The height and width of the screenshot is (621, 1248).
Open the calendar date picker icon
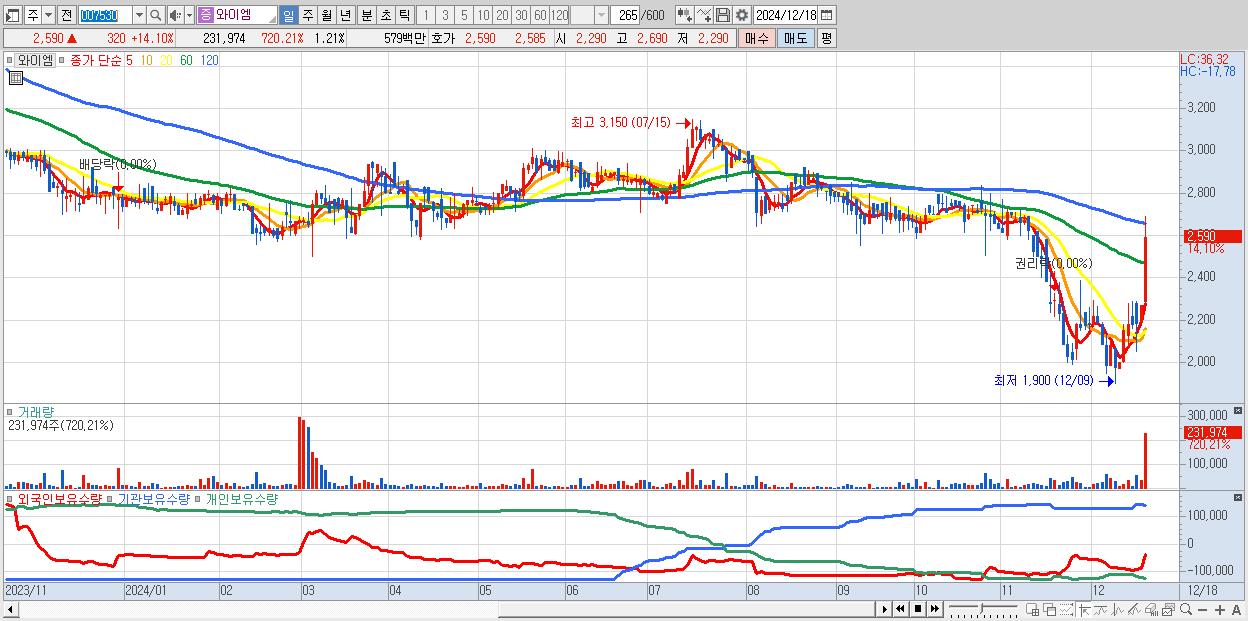click(826, 15)
